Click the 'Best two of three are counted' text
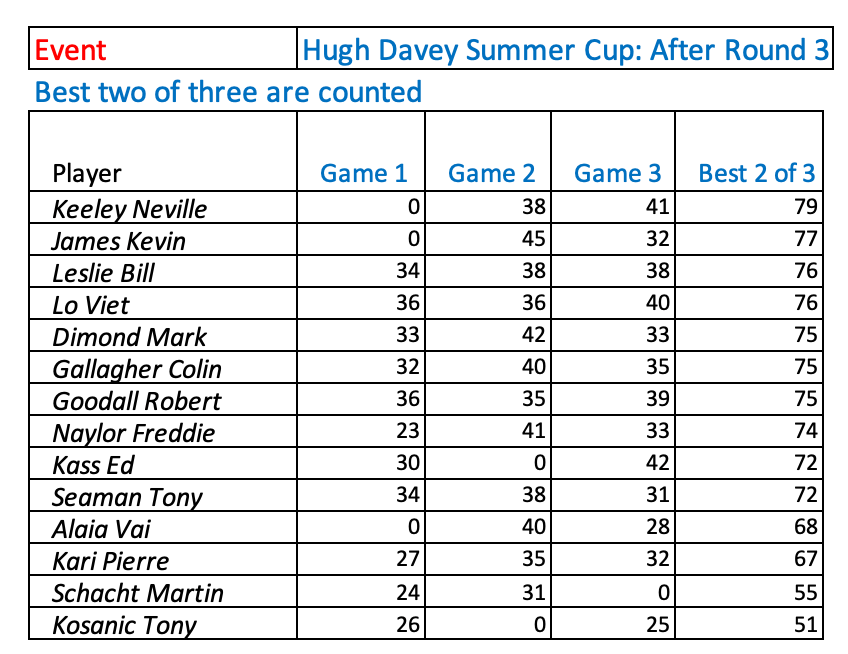The height and width of the screenshot is (654, 848). pos(228,93)
